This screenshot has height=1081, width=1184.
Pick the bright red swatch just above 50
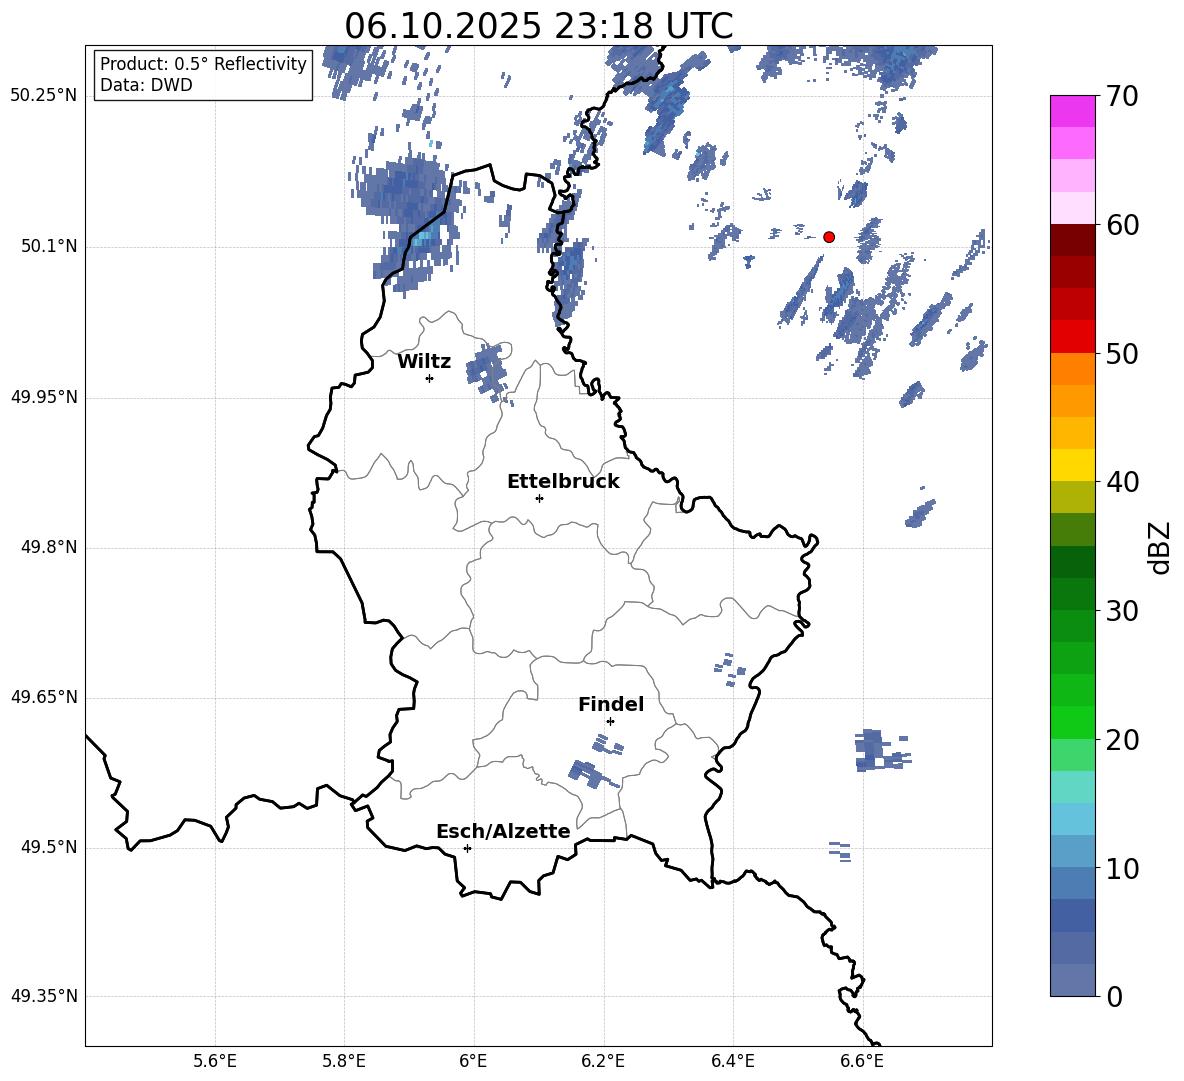point(1073,336)
